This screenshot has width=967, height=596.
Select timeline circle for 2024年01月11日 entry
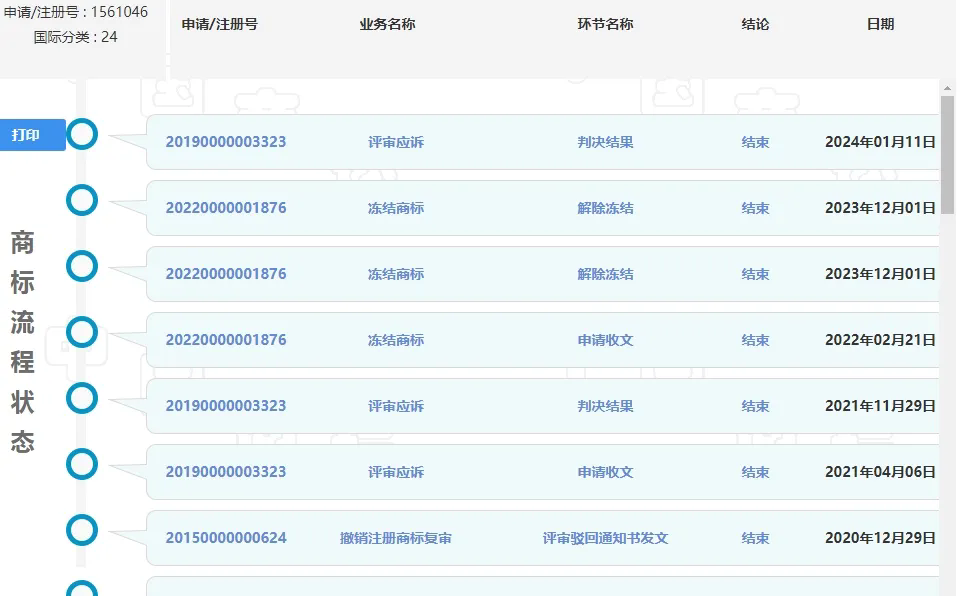(x=82, y=135)
